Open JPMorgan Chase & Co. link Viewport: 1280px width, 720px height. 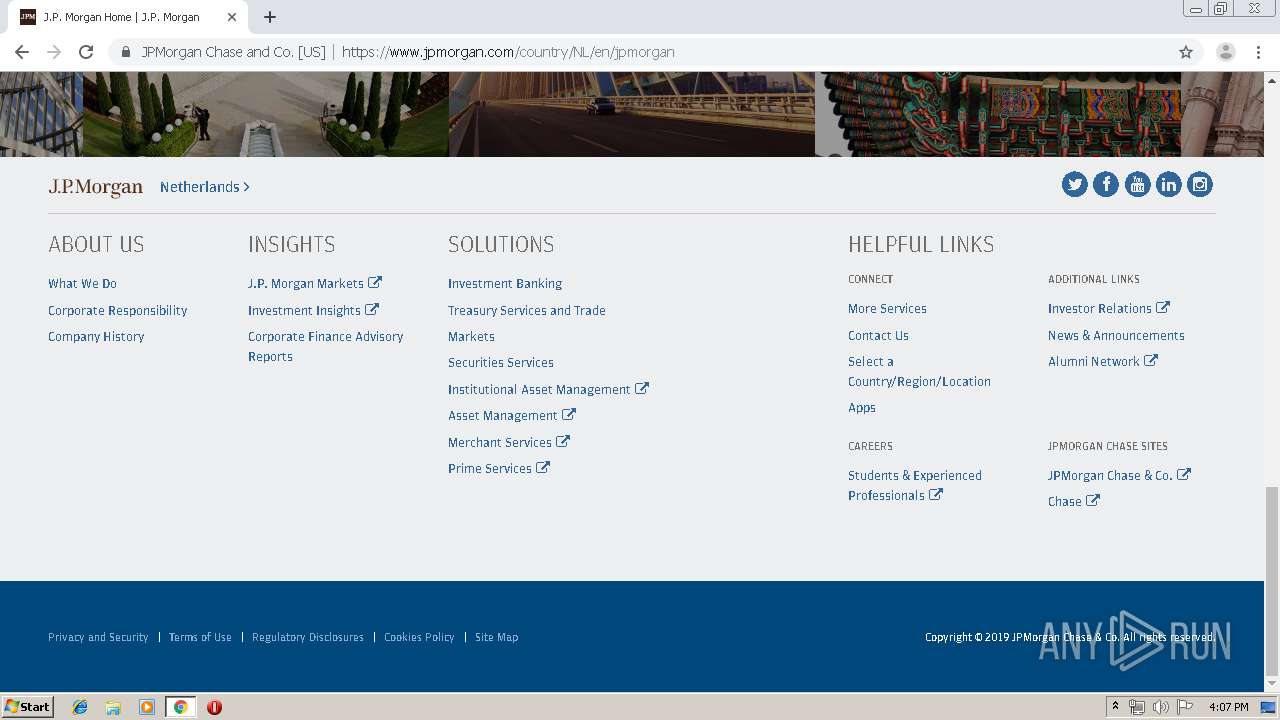click(1119, 476)
